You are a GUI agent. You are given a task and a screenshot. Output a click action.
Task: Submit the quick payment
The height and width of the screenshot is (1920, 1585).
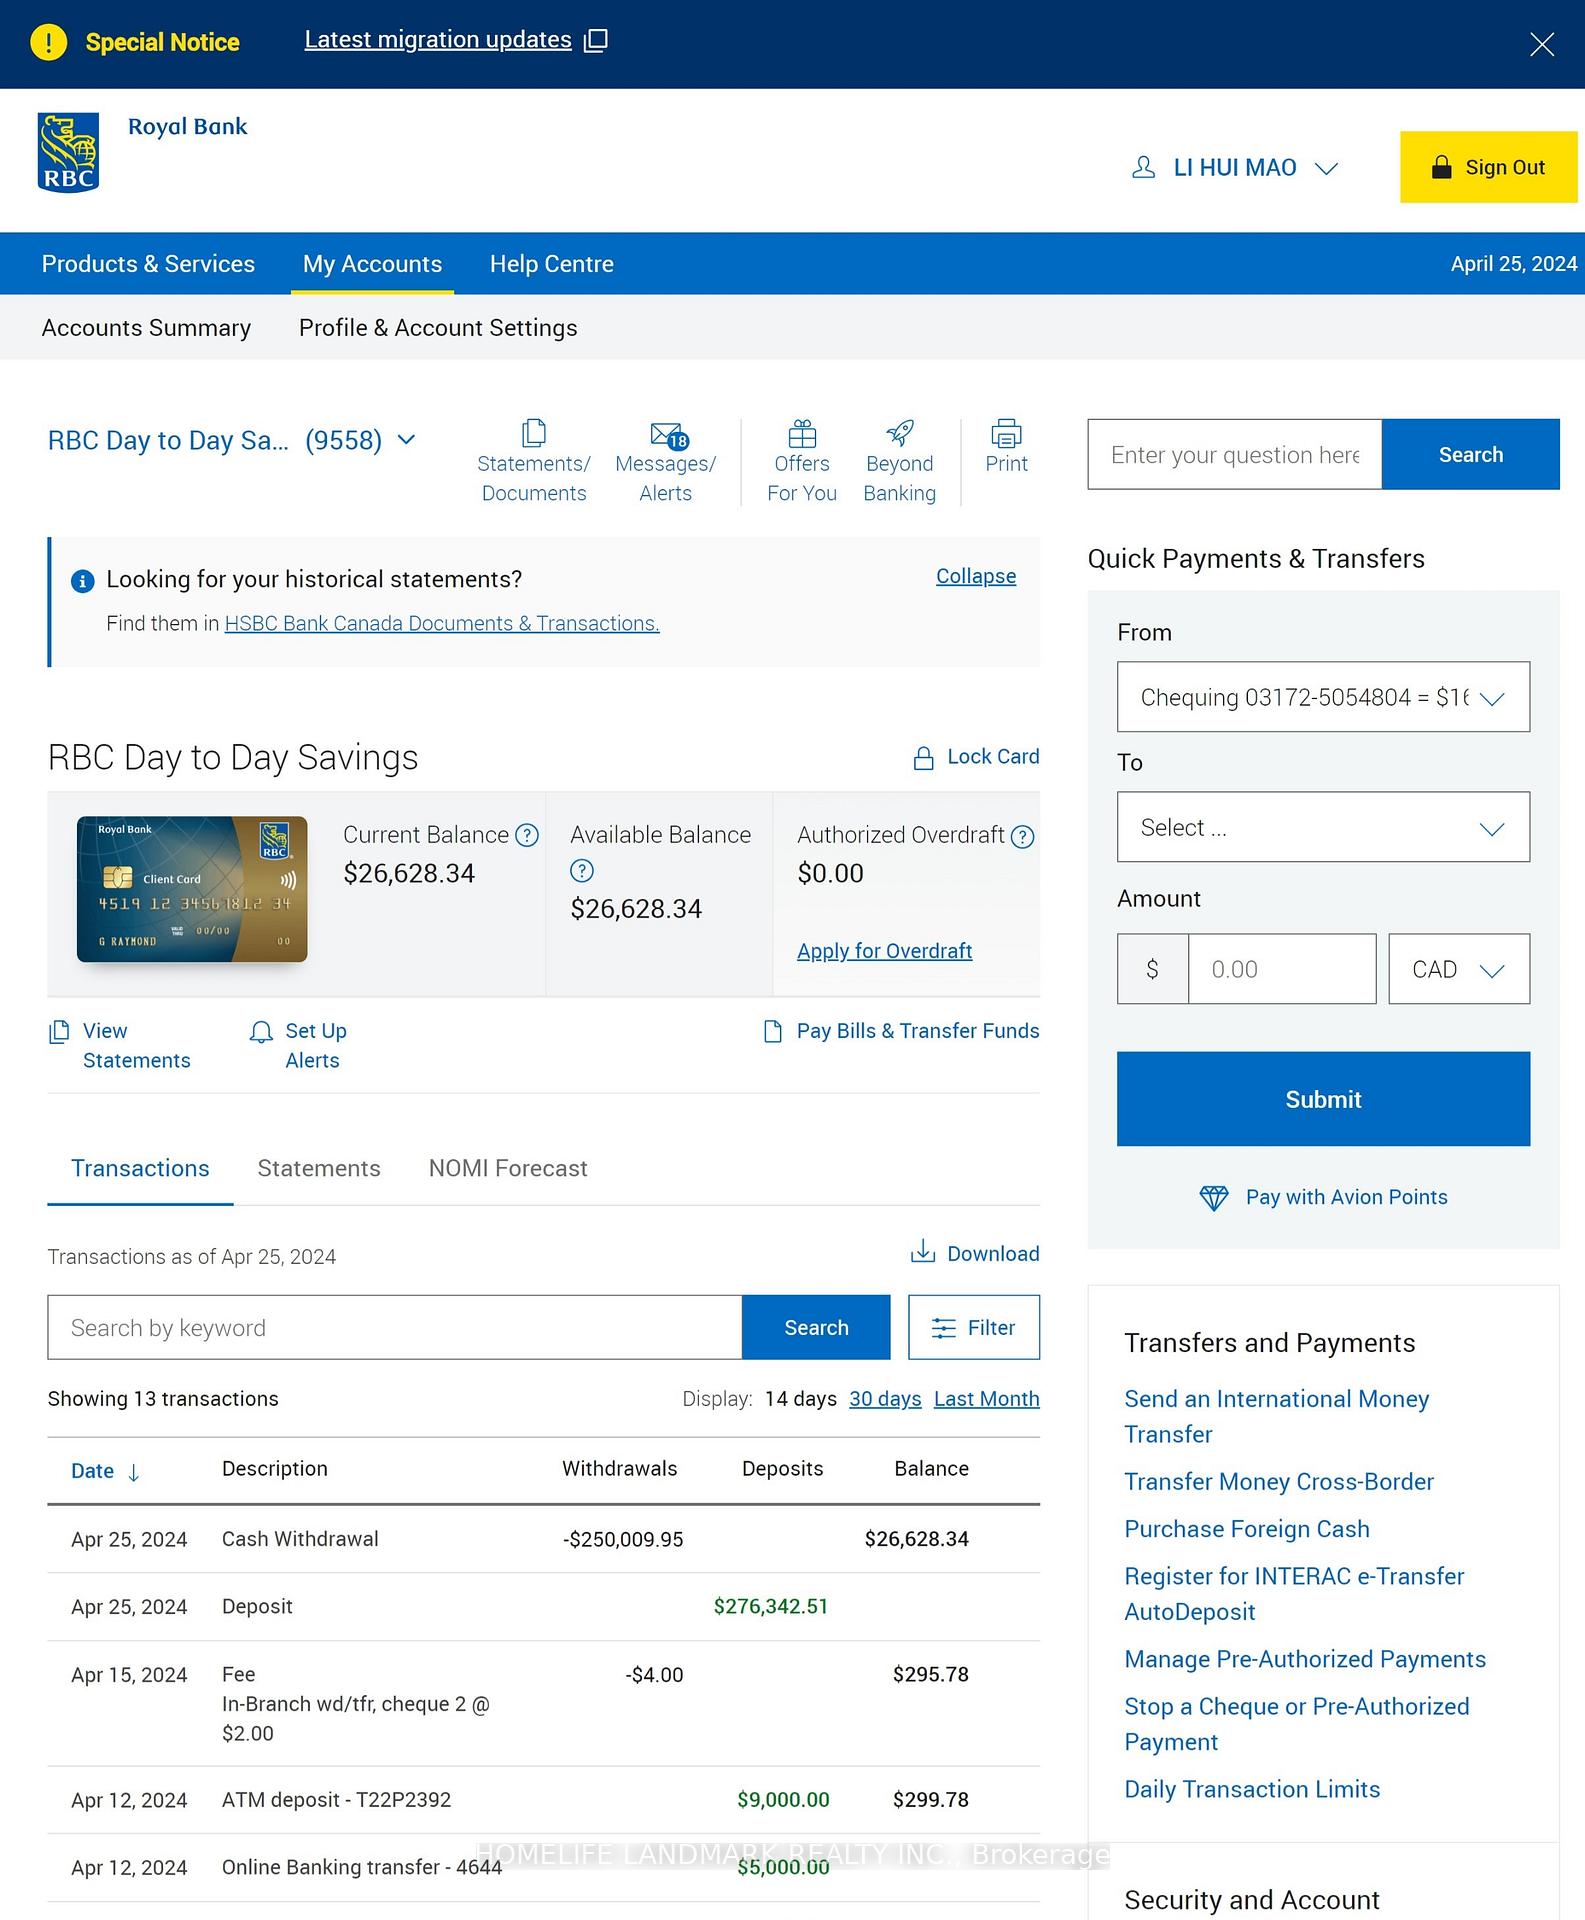coord(1323,1099)
